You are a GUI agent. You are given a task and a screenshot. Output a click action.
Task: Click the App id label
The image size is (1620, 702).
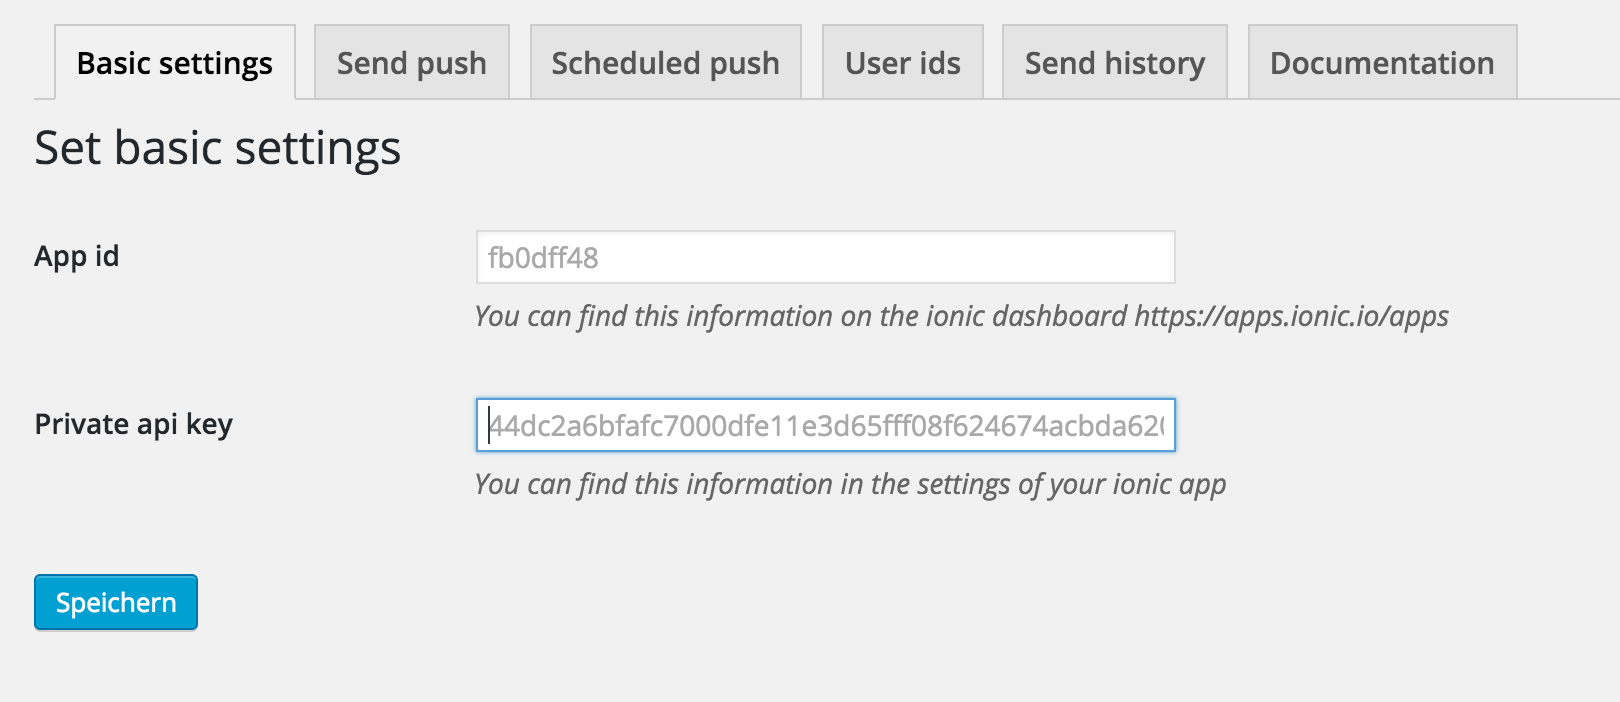(x=77, y=256)
